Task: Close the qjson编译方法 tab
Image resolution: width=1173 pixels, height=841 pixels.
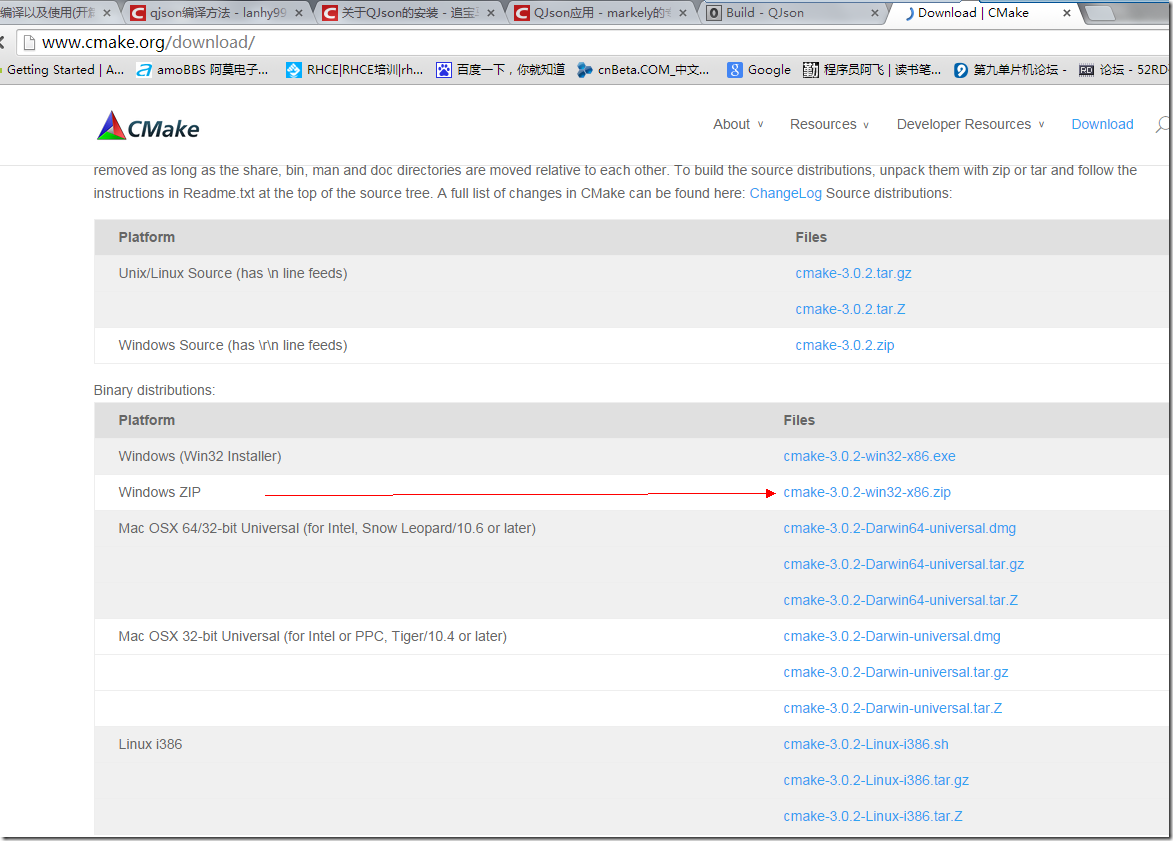Action: (299, 13)
